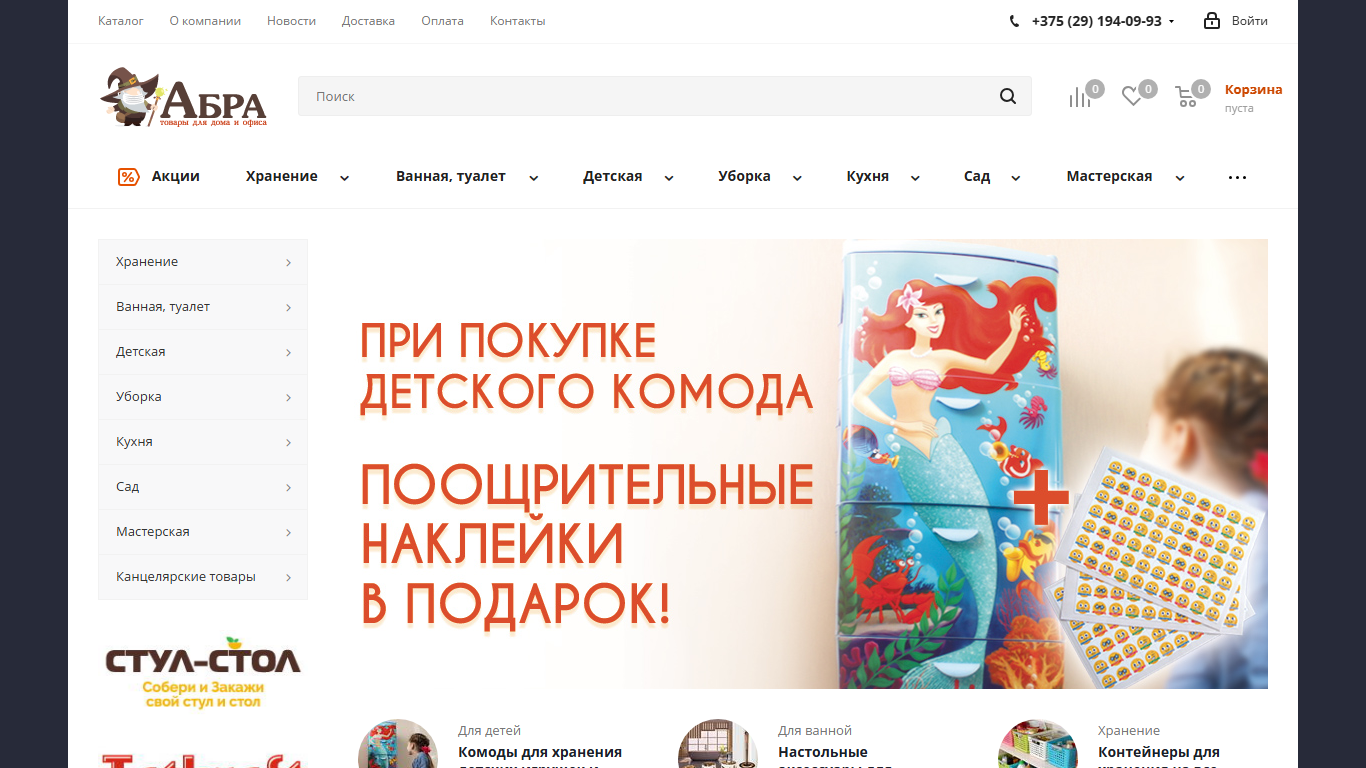Open the Комоды для хранения link
Image resolution: width=1366 pixels, height=768 pixels.
coord(540,756)
